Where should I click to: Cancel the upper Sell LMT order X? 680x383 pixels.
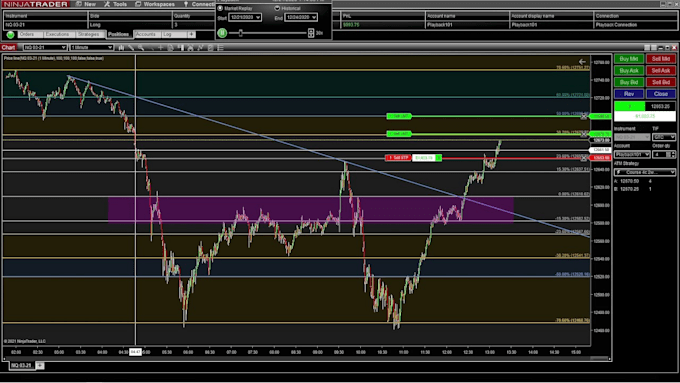pos(584,116)
